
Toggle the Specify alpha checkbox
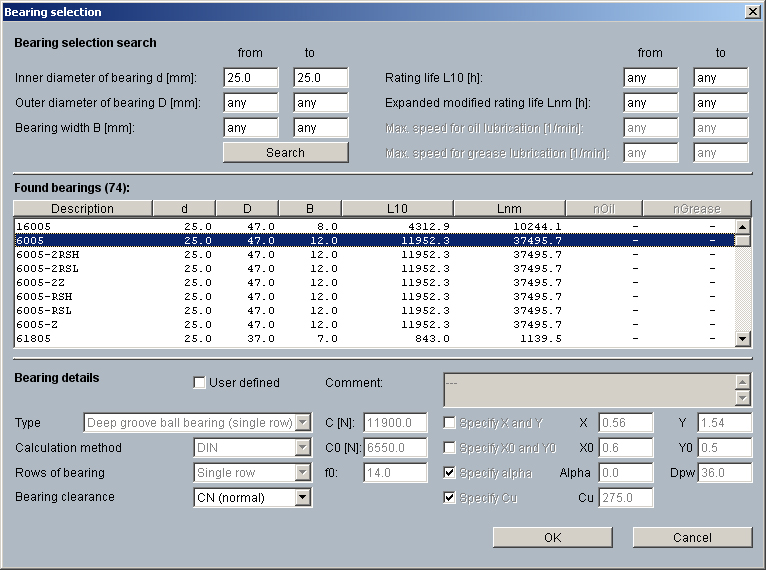coord(450,472)
